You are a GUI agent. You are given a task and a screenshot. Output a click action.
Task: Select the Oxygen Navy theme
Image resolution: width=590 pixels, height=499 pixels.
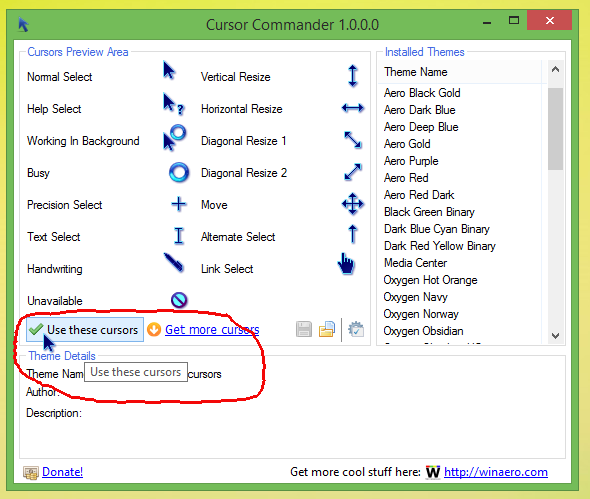tap(415, 297)
